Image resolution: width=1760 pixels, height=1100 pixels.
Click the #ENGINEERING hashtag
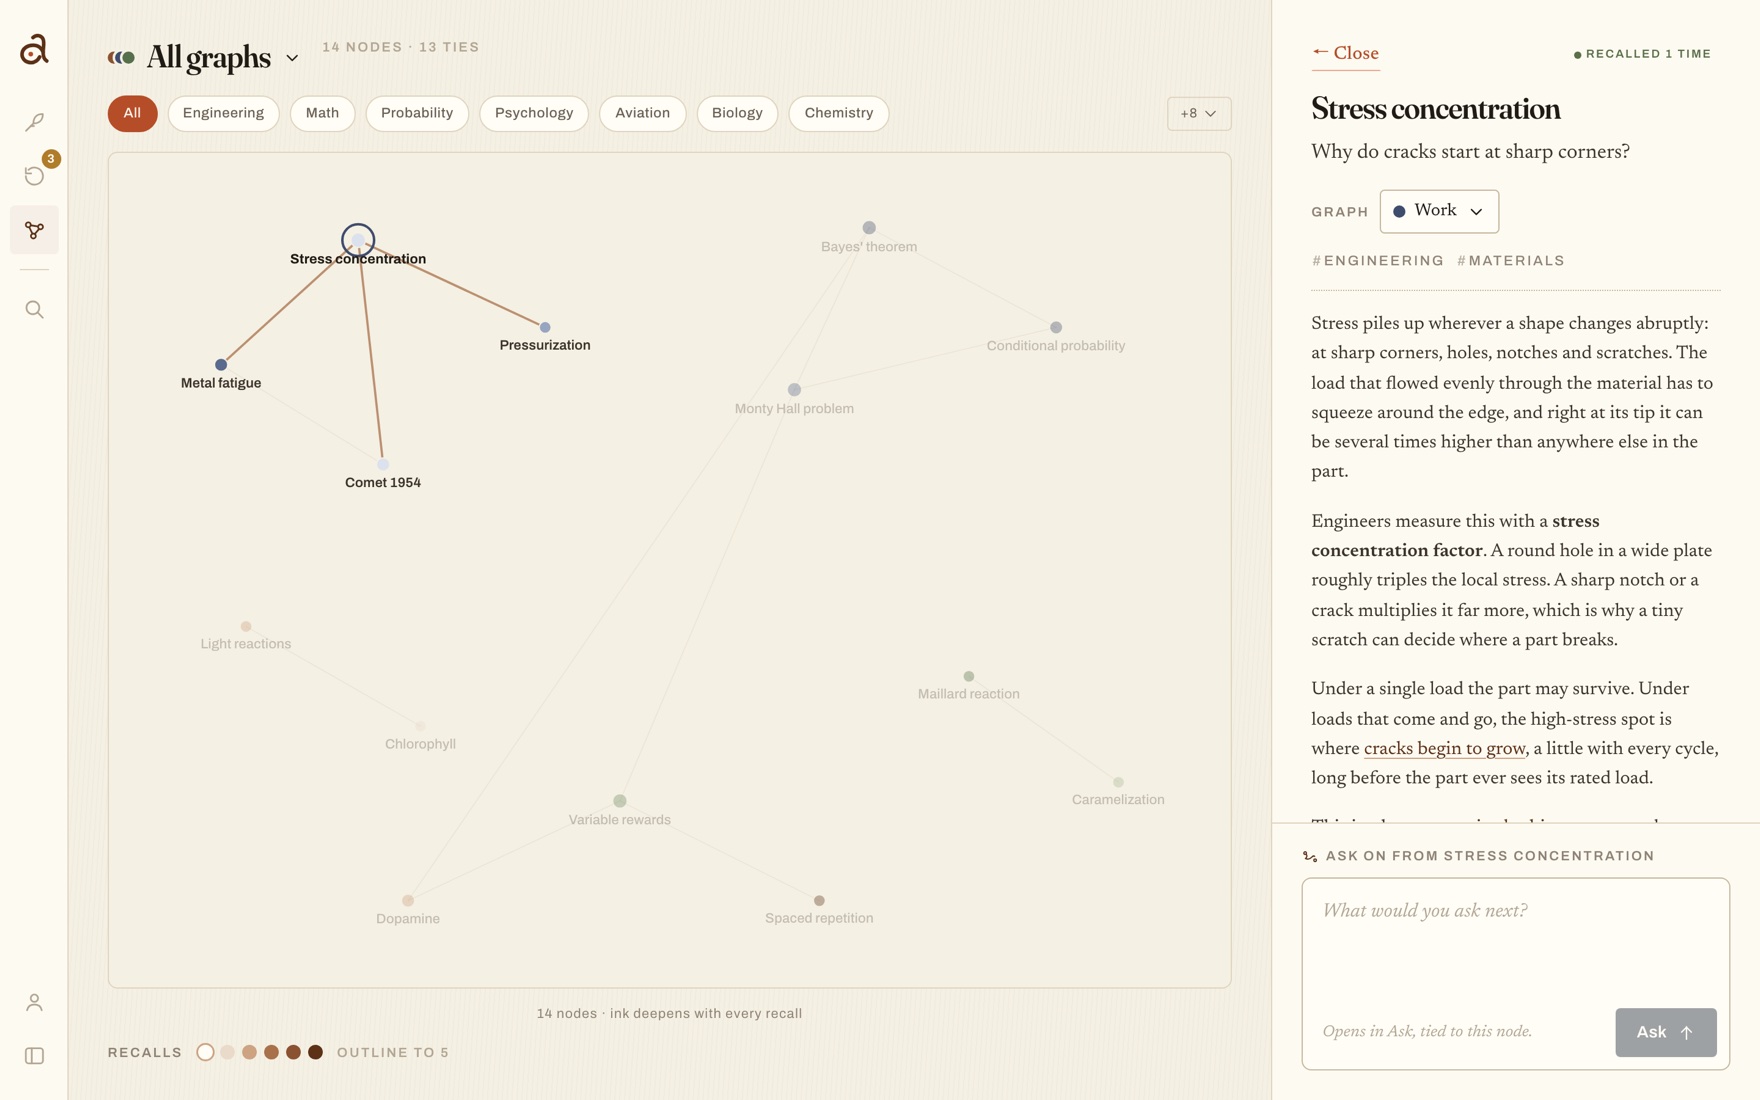pos(1378,261)
